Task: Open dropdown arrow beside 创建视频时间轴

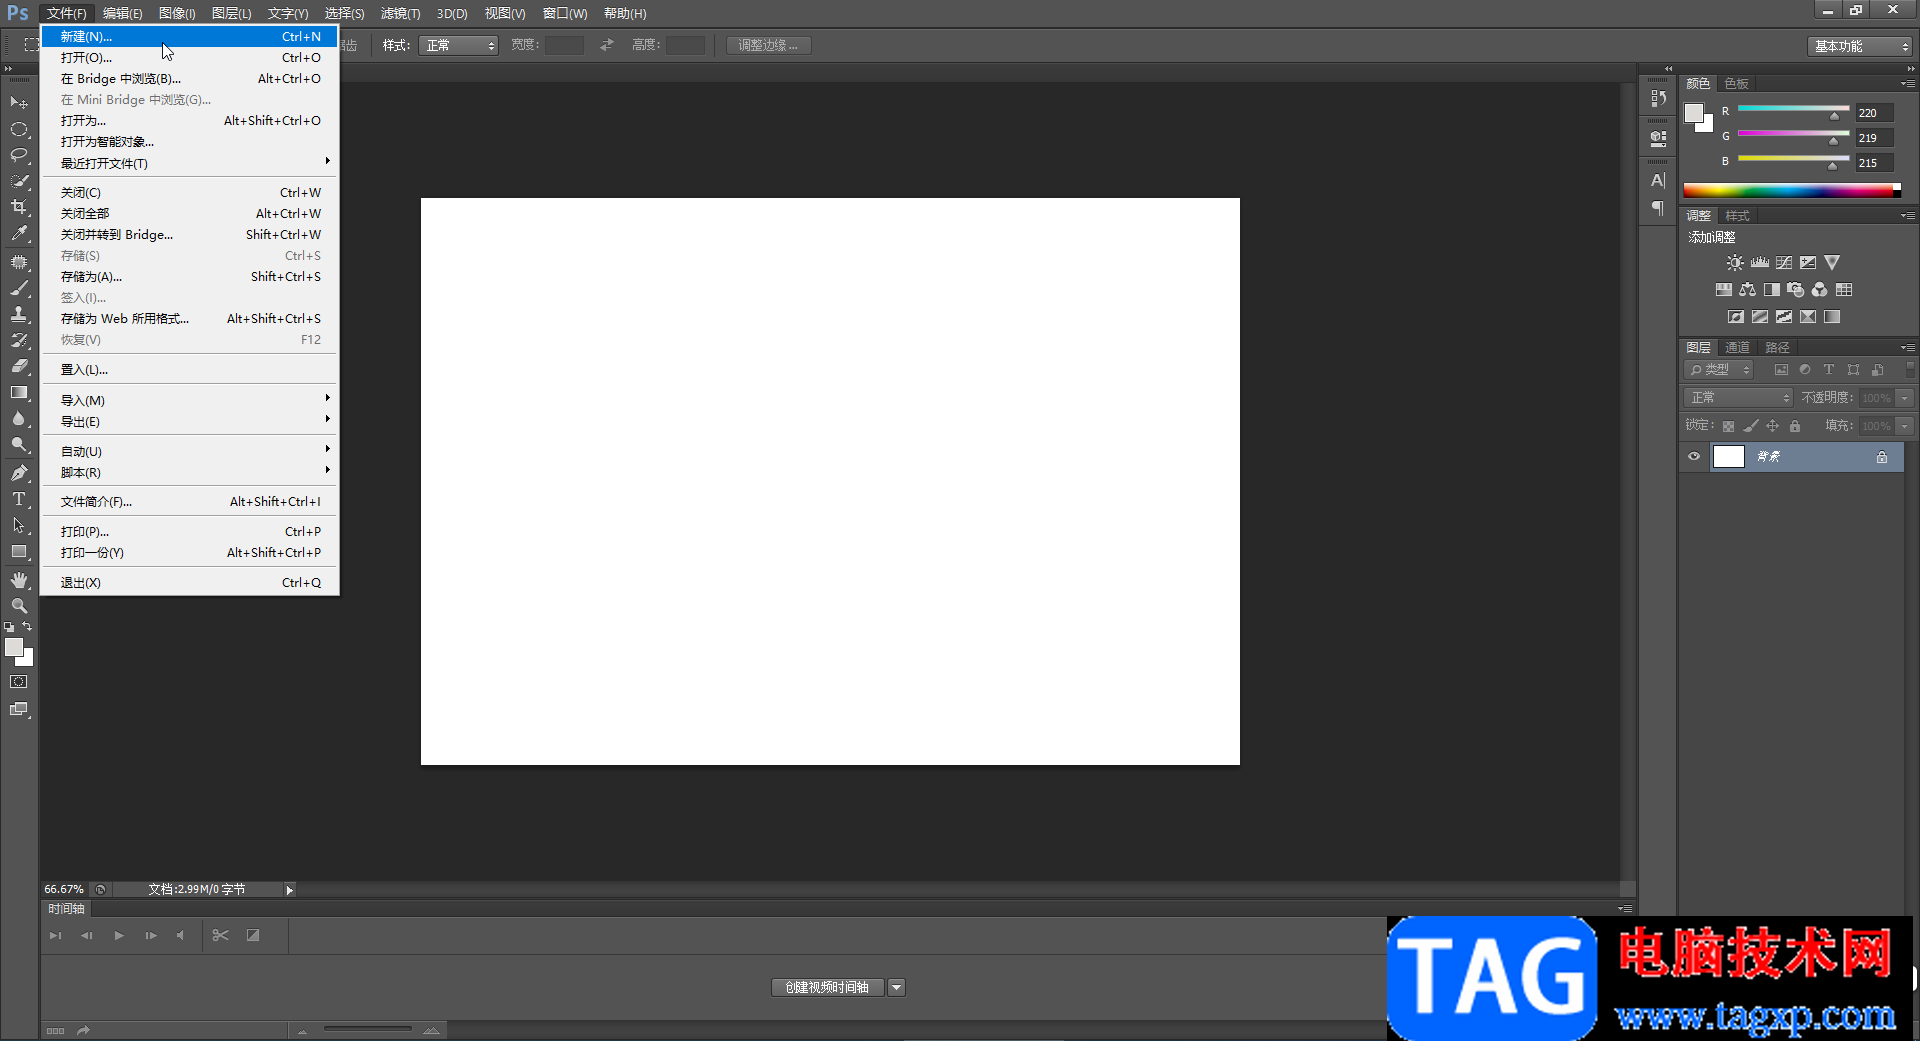Action: 897,988
